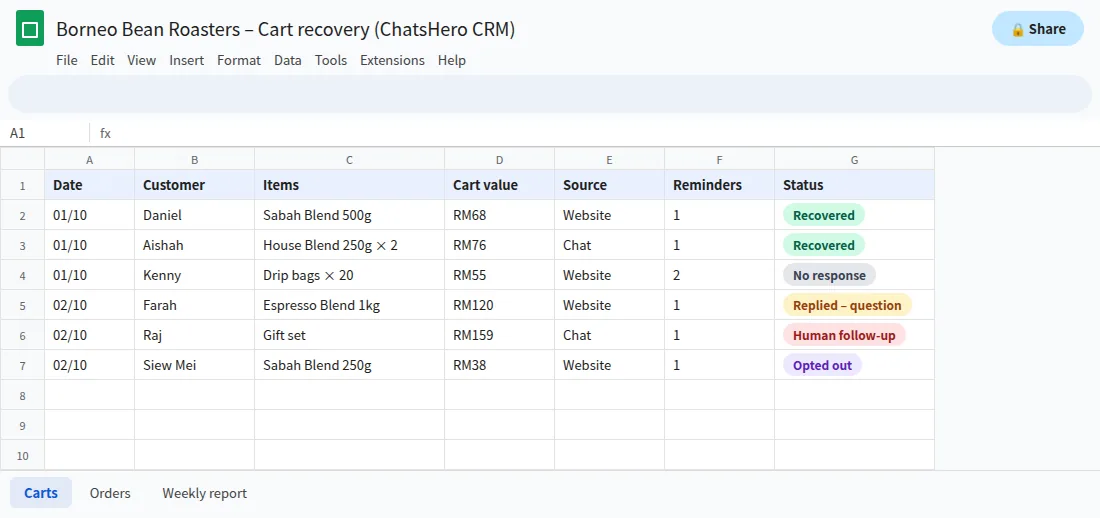This screenshot has width=1100, height=518.
Task: Open the Format menu
Action: click(x=239, y=60)
